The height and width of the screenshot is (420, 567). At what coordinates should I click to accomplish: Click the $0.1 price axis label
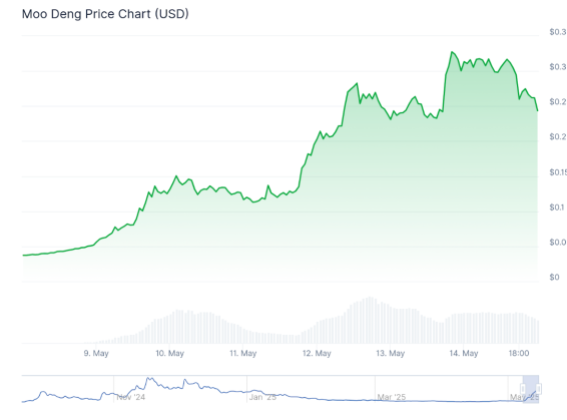pos(557,207)
